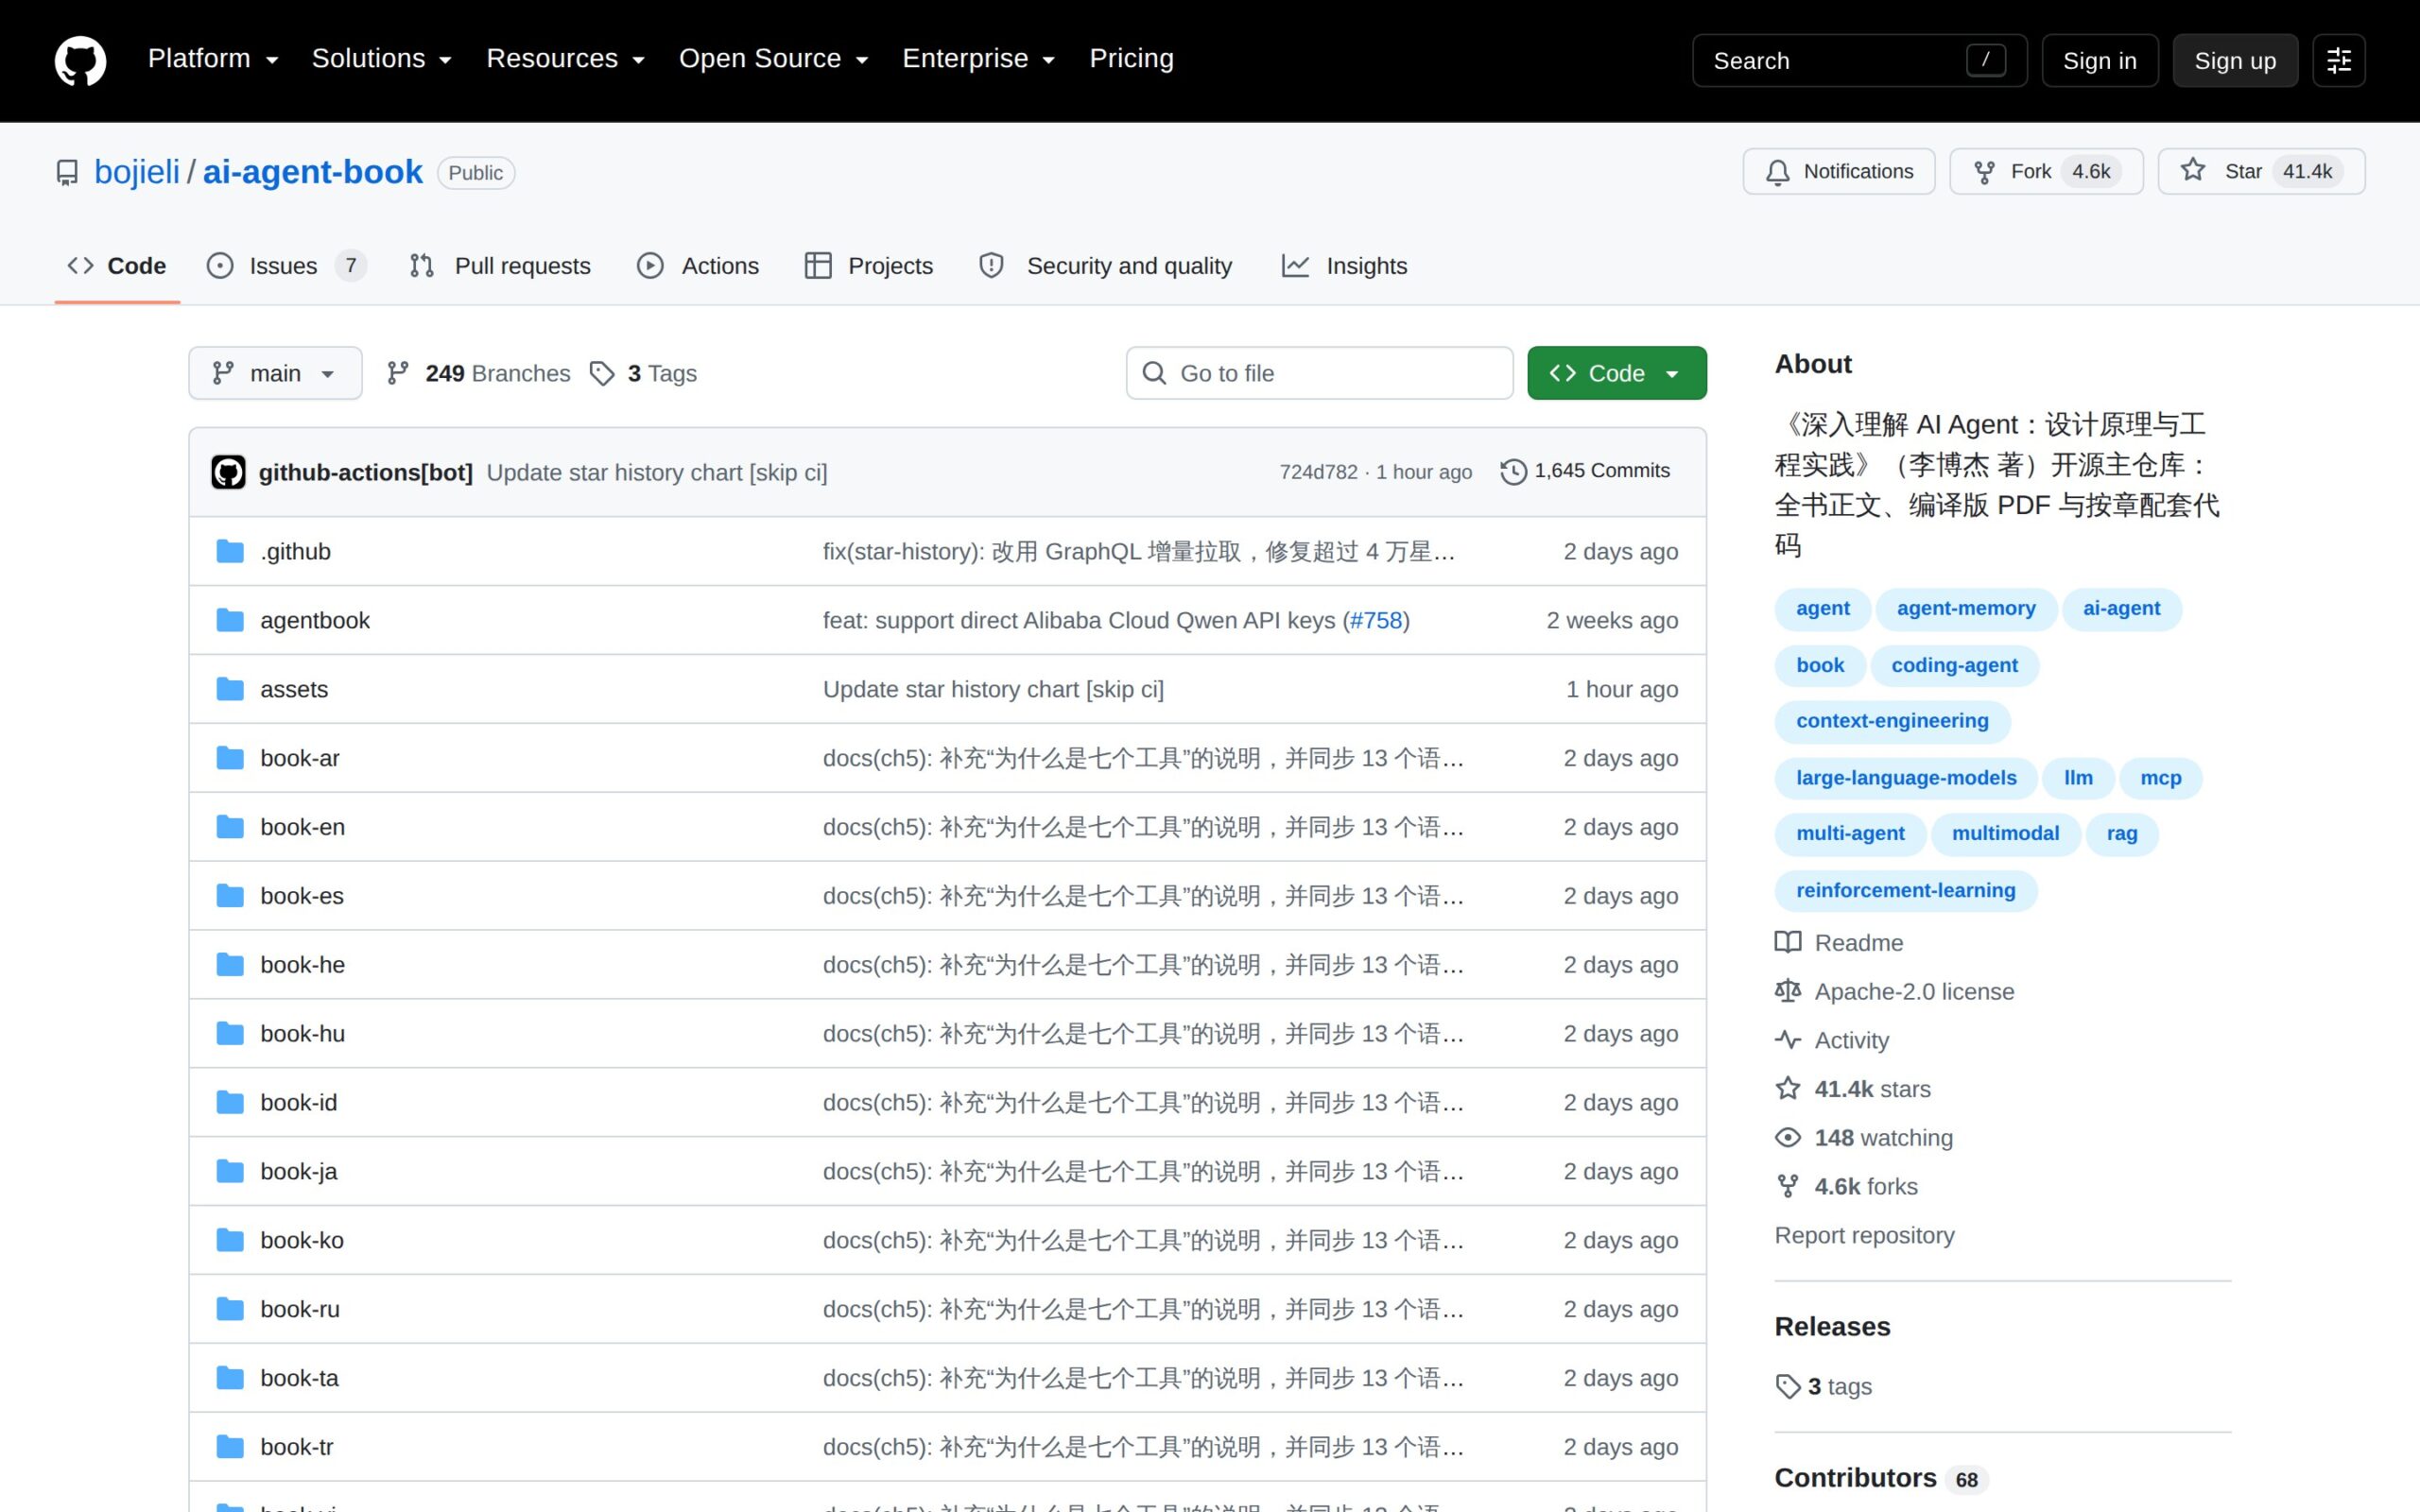Expand the Solutions dropdown
Viewport: 2420px width, 1512px height.
[x=382, y=59]
